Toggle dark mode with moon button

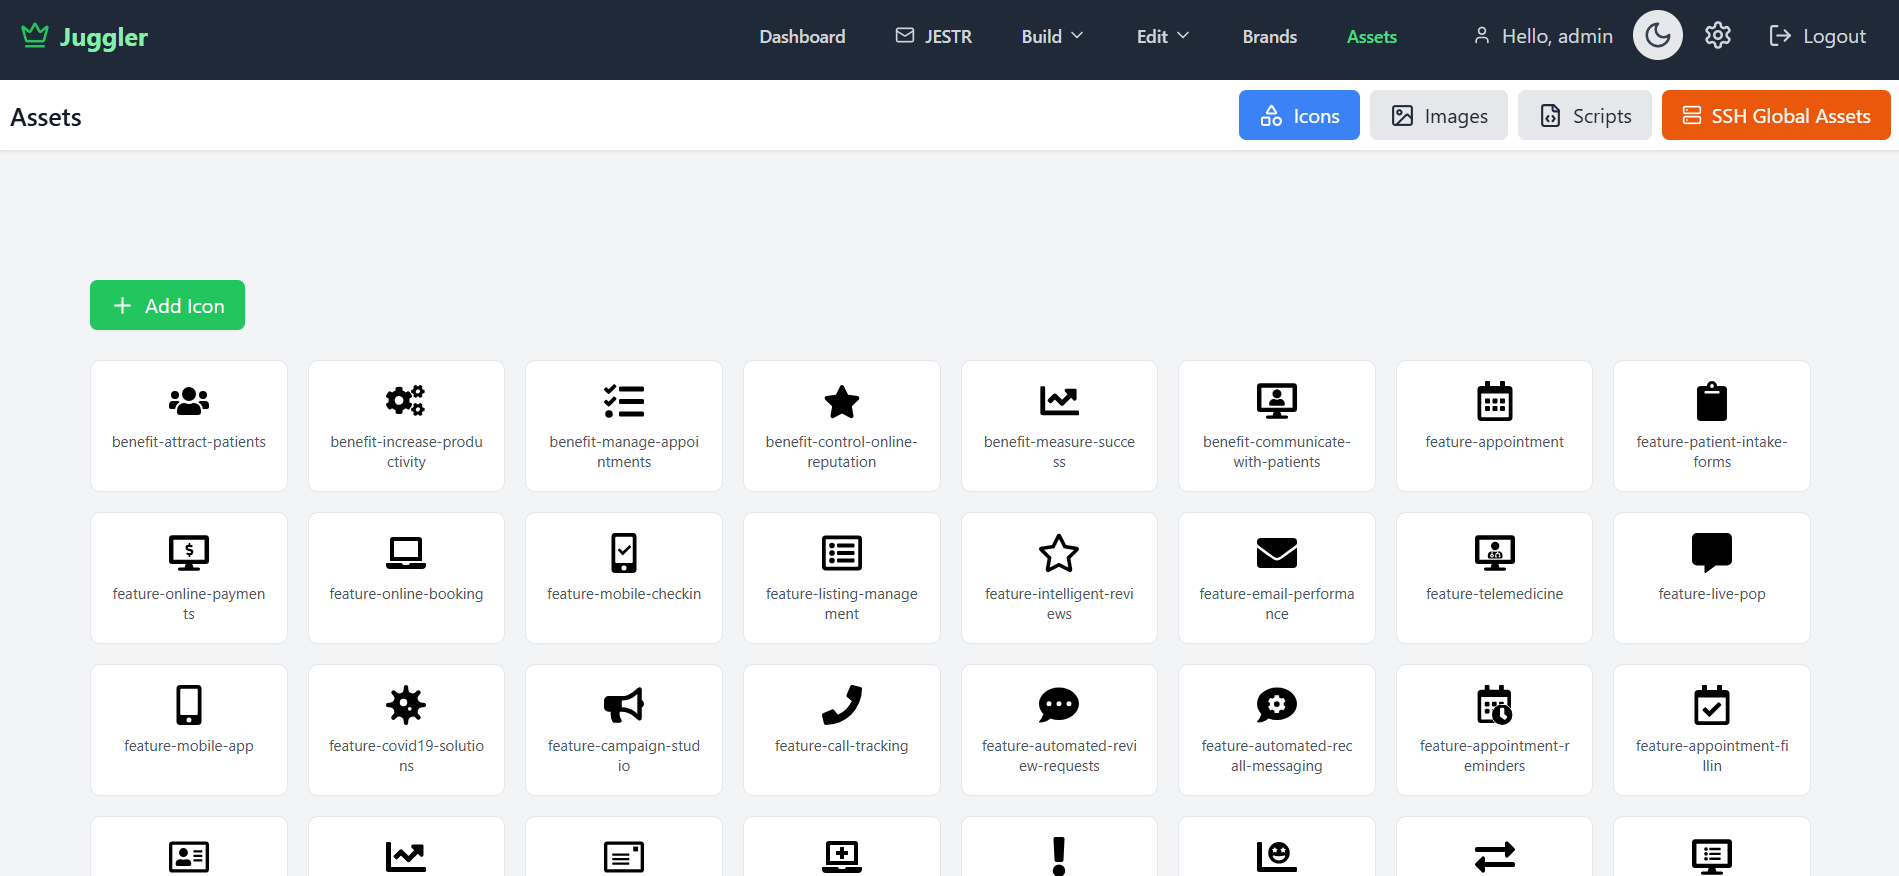coord(1657,36)
